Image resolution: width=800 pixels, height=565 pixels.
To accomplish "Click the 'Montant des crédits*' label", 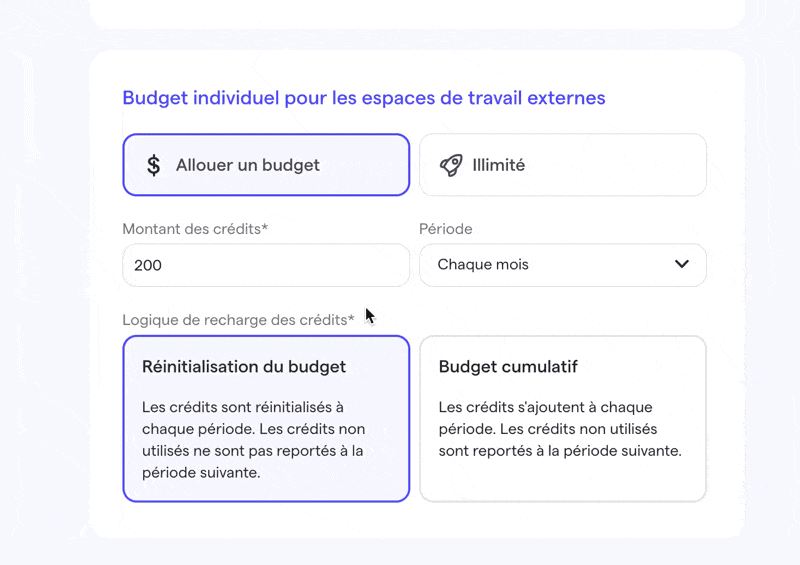I will 195,229.
